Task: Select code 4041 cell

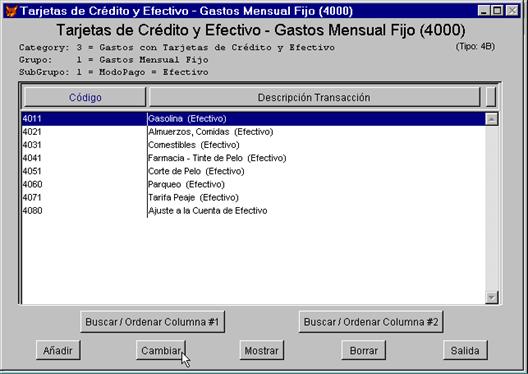Action: pyautogui.click(x=84, y=158)
